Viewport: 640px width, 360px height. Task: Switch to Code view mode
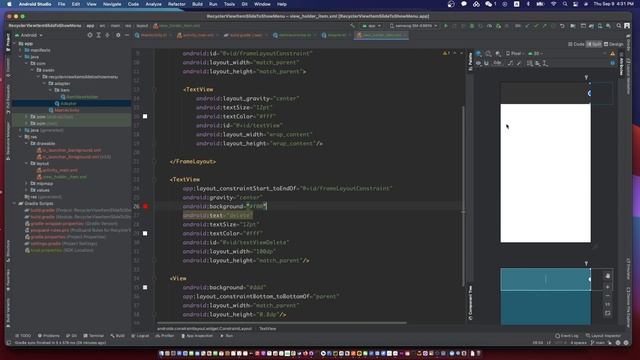[x=576, y=44]
